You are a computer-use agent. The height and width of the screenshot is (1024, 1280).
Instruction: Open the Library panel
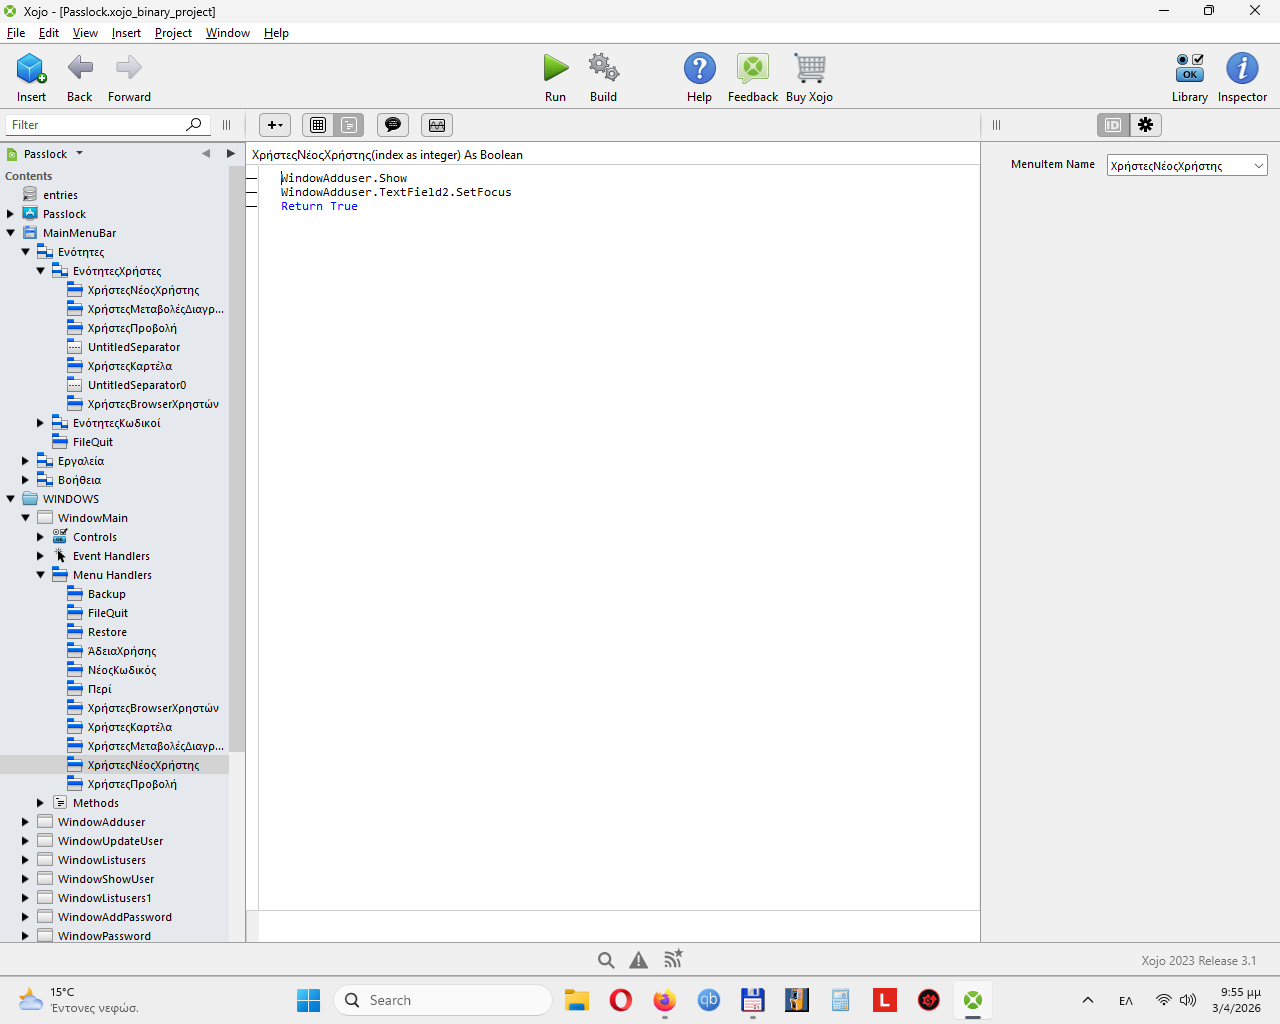(x=1189, y=69)
